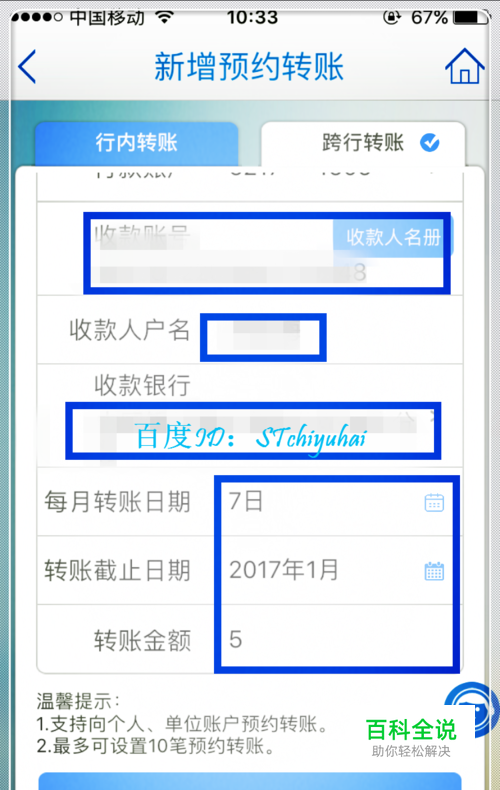Screen dimensions: 500x790
Task: Open calendar icon for monthly transfer date
Action: pyautogui.click(x=434, y=502)
